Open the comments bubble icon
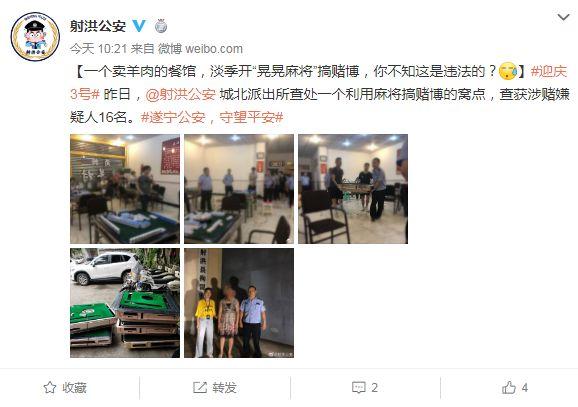Image resolution: width=578 pixels, height=407 pixels. point(359,387)
